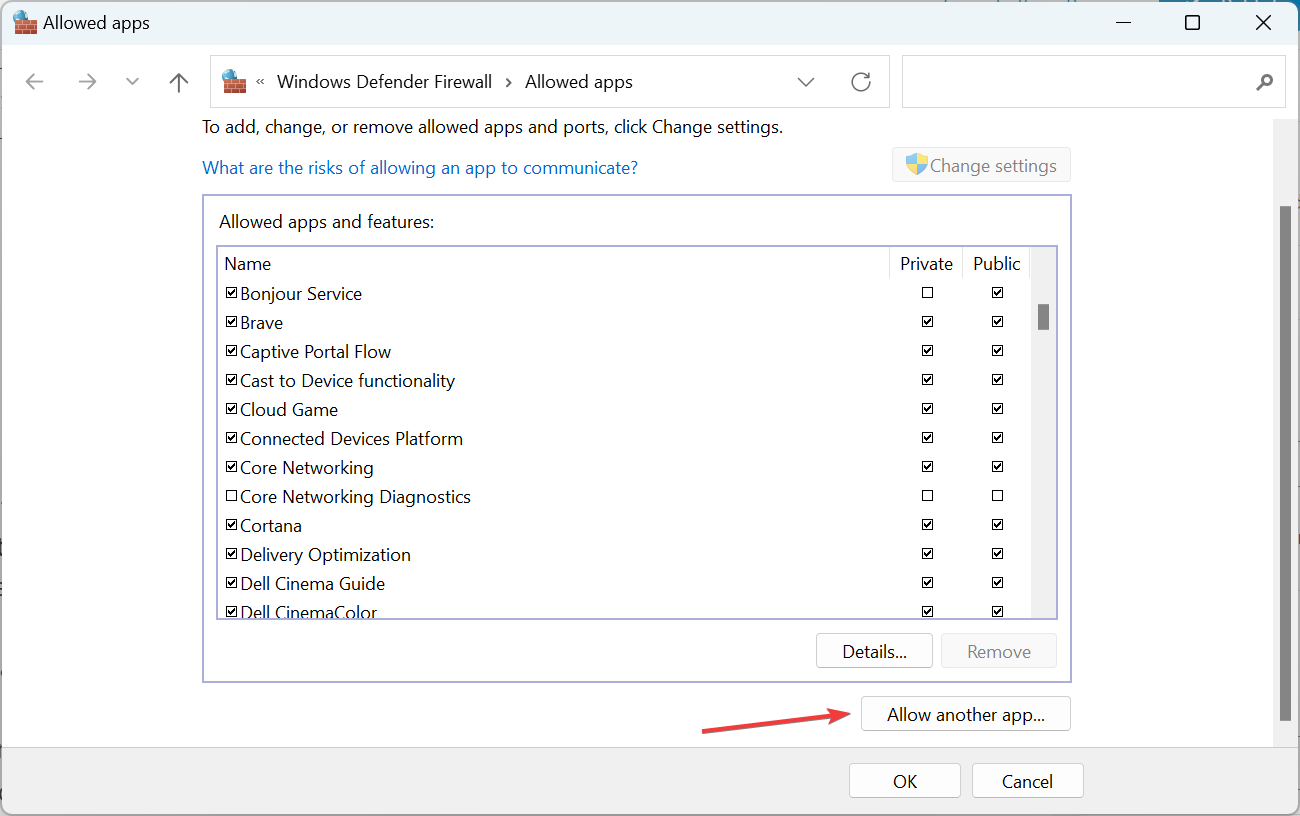The height and width of the screenshot is (816, 1300).
Task: Click Cancel button
Action: tap(1027, 781)
